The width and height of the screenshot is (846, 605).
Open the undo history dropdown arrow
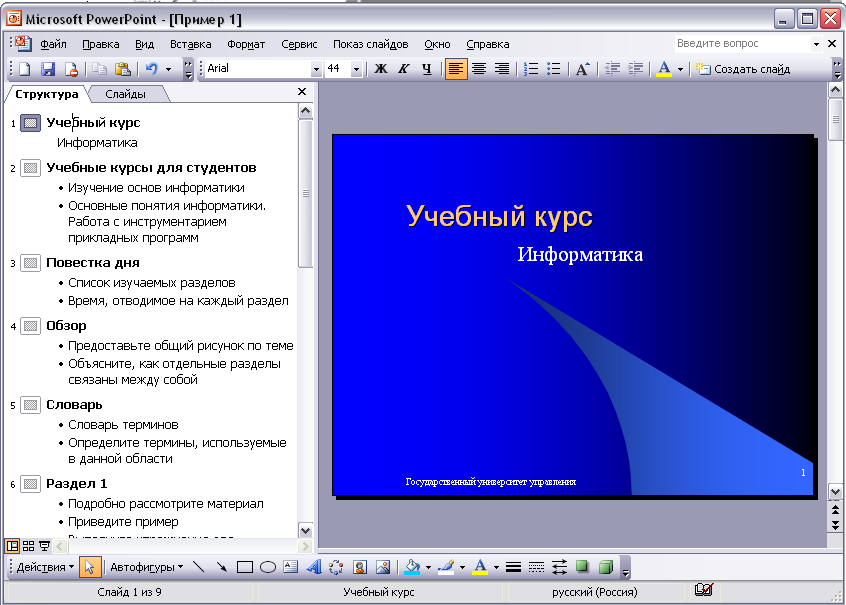click(x=168, y=69)
